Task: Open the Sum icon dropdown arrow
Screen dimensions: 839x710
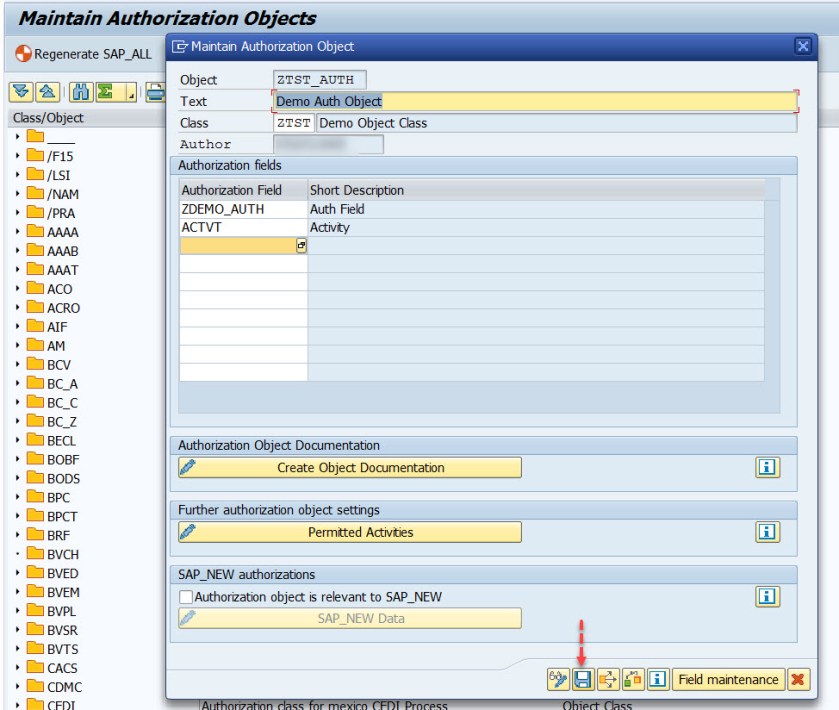Action: click(x=130, y=94)
